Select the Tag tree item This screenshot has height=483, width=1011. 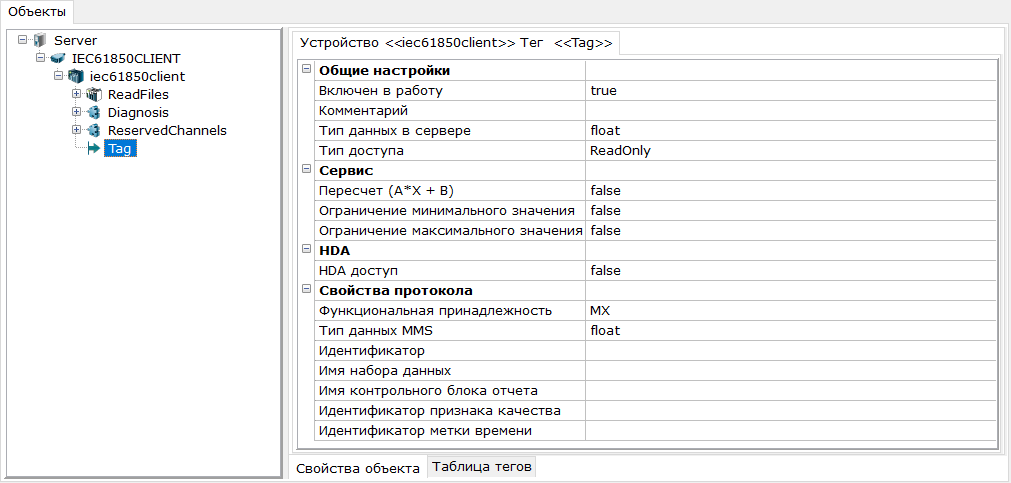pyautogui.click(x=121, y=149)
